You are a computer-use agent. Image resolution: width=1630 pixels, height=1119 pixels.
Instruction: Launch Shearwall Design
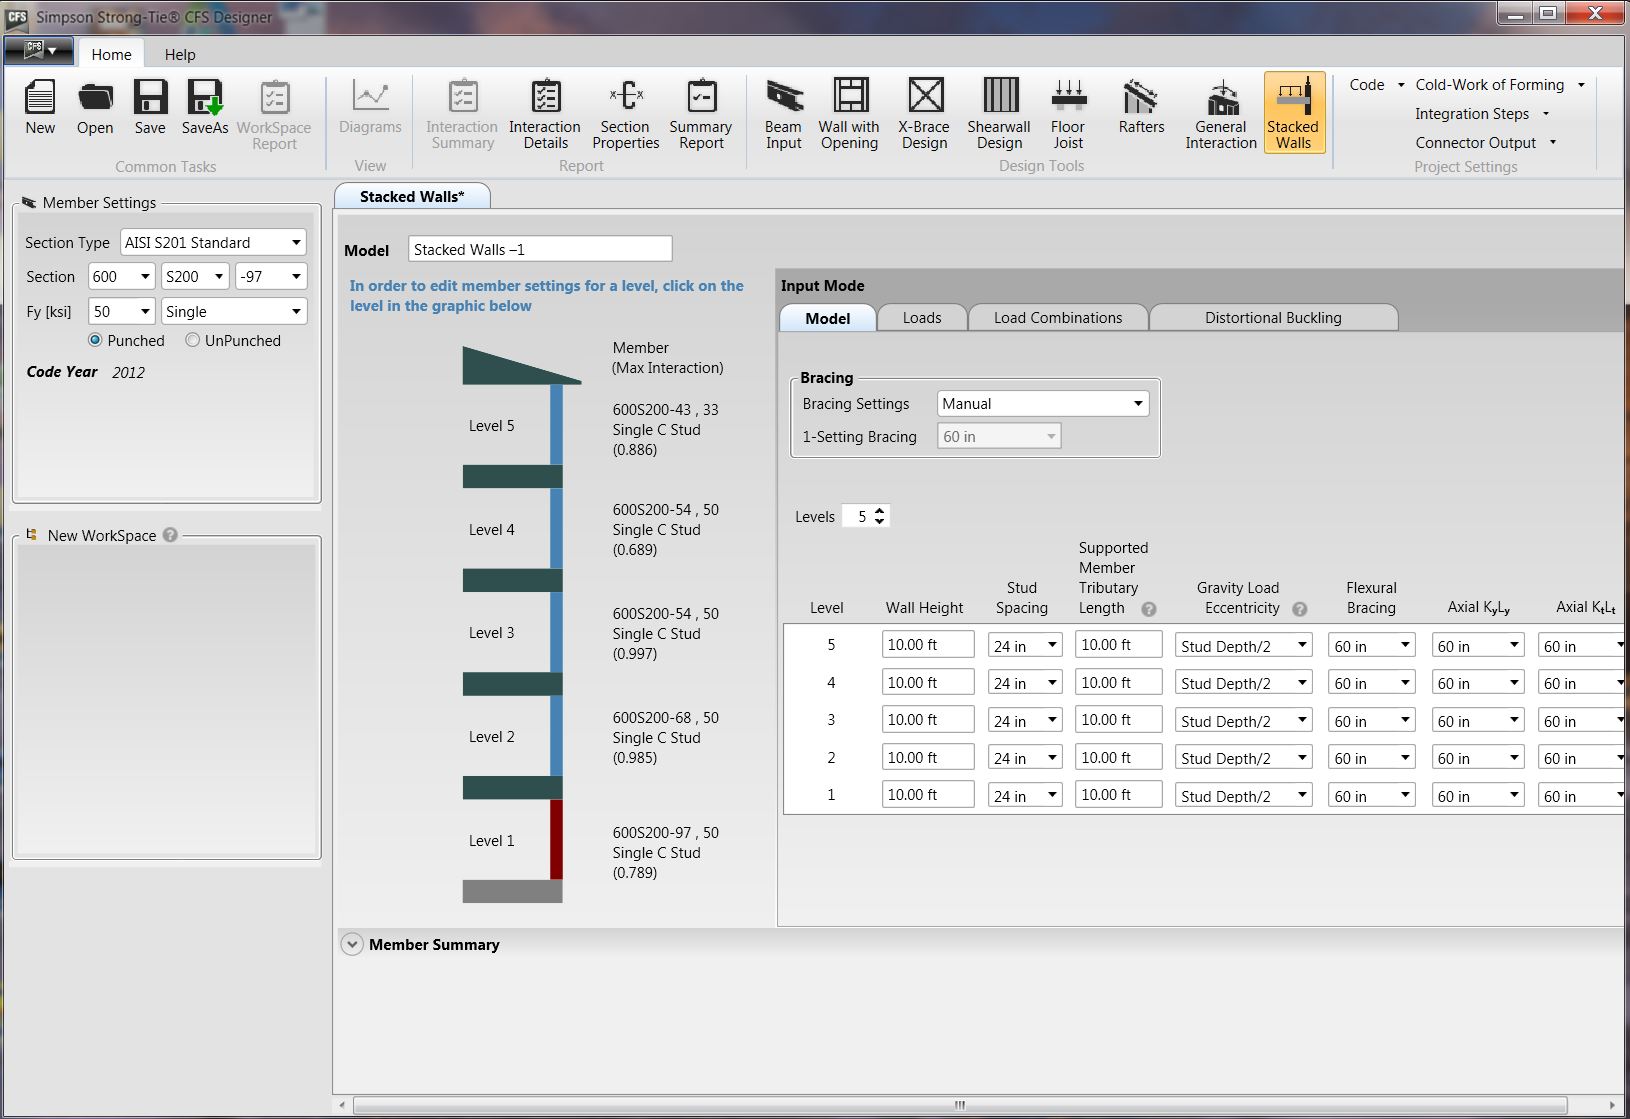[997, 112]
